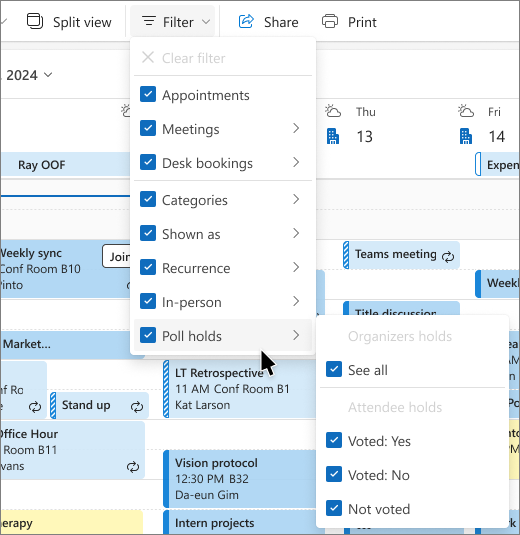The width and height of the screenshot is (520, 535).
Task: Uncheck the Not voted checkbox
Action: (334, 508)
